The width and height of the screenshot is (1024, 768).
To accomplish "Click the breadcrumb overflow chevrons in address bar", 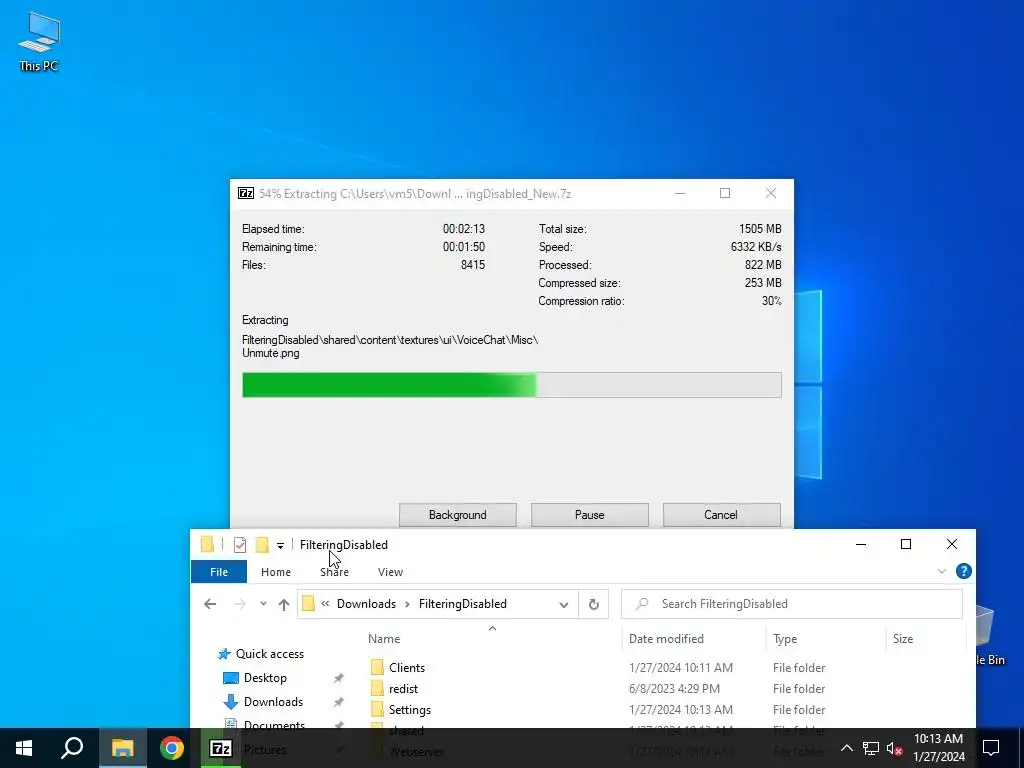I will (x=325, y=603).
